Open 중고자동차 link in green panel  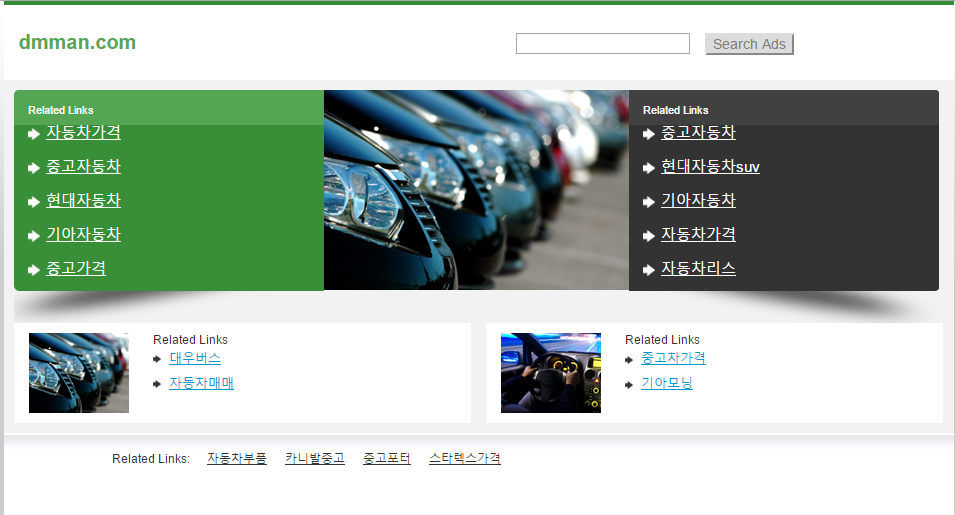point(83,166)
